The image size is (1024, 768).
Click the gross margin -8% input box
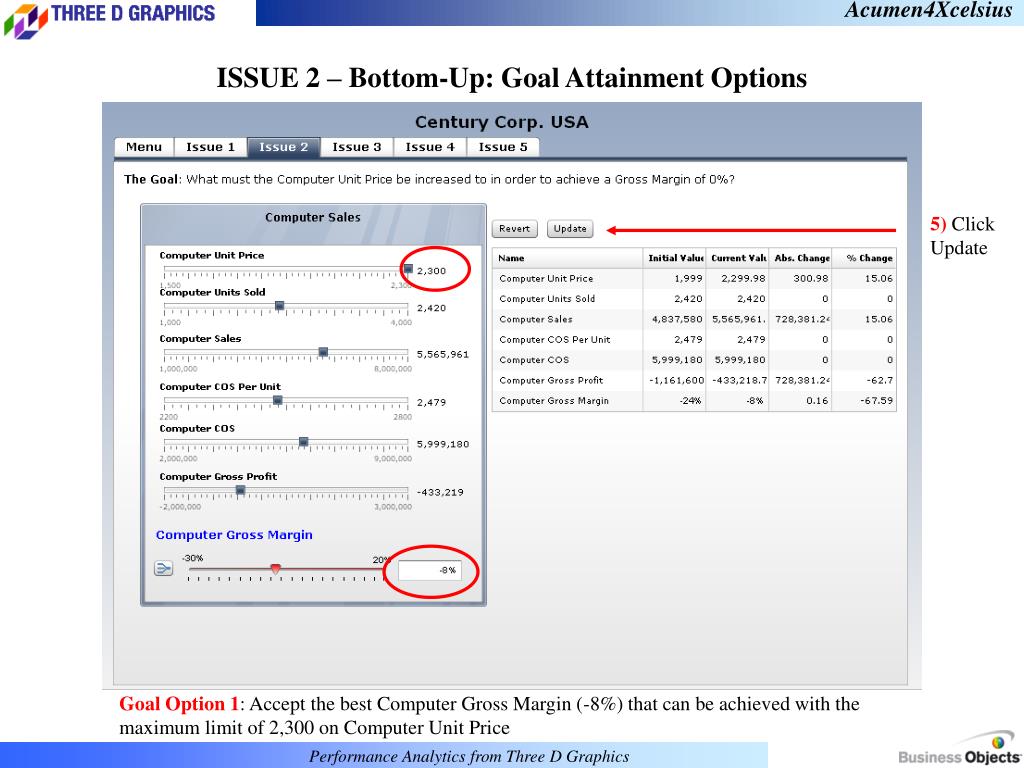tap(430, 570)
